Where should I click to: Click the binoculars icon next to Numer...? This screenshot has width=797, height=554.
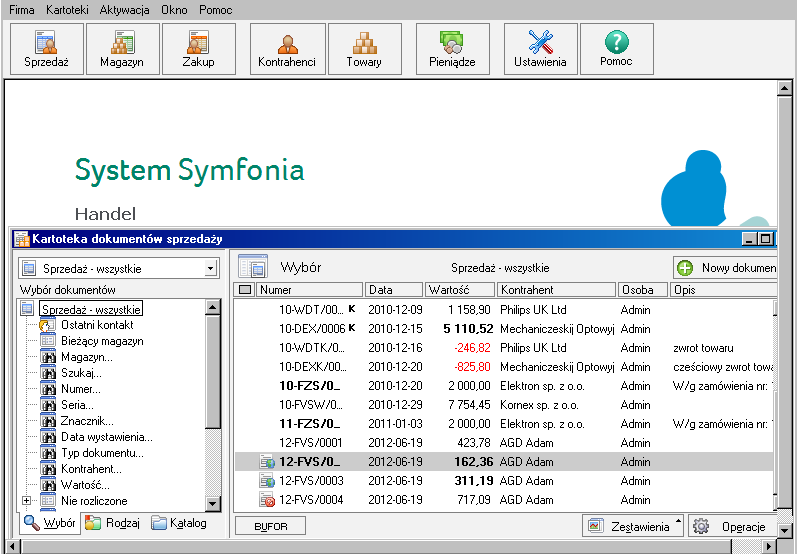(48, 389)
